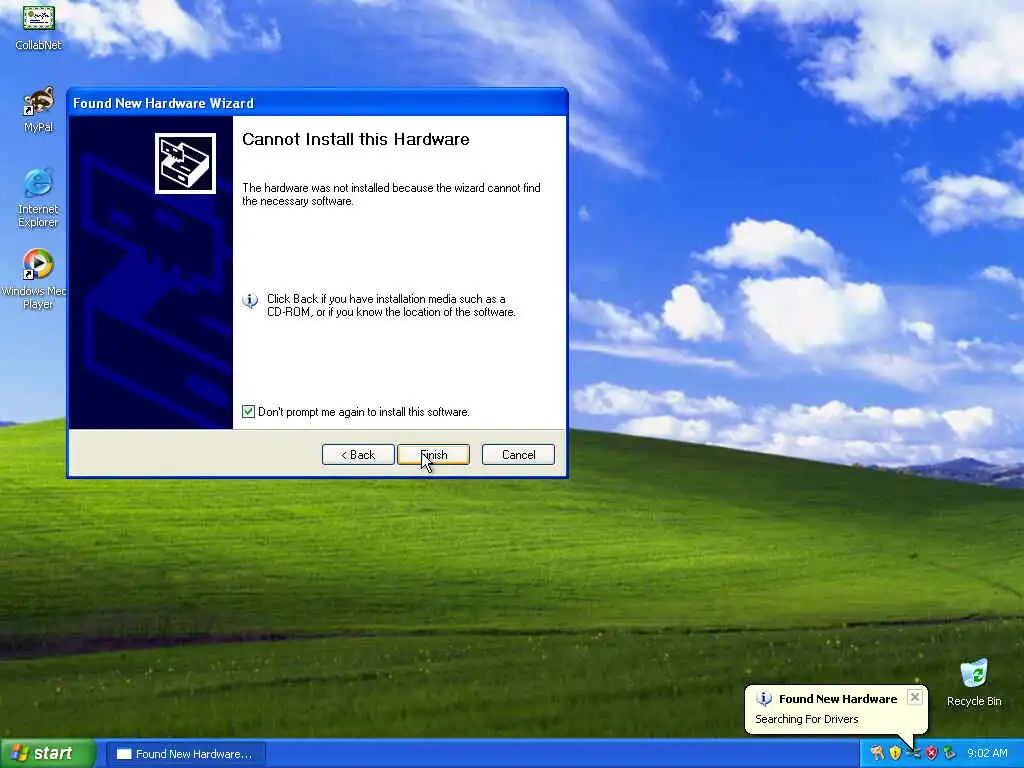Click the Safely Remove Hardware tray icon

[950, 753]
